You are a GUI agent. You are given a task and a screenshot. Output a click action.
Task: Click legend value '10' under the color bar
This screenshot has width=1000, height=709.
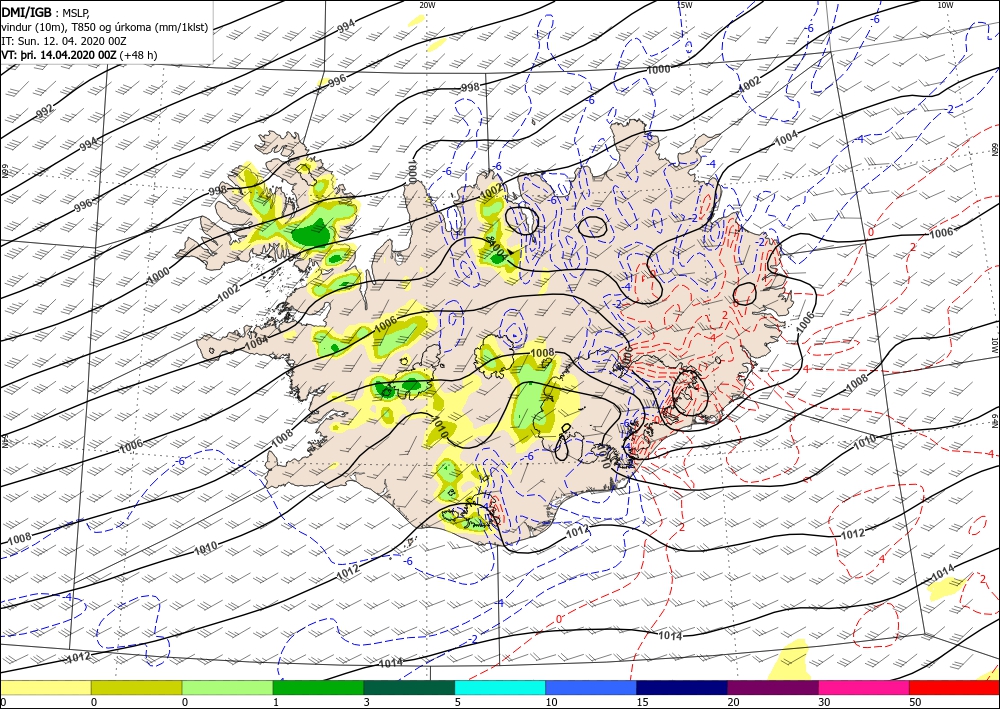pos(551,703)
